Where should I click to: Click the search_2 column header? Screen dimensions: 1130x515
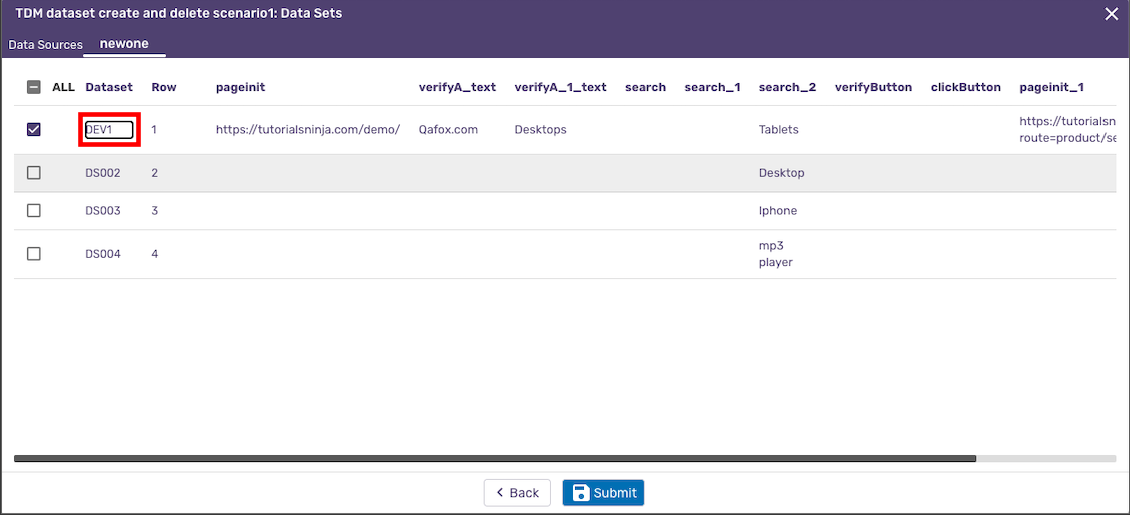(x=788, y=87)
